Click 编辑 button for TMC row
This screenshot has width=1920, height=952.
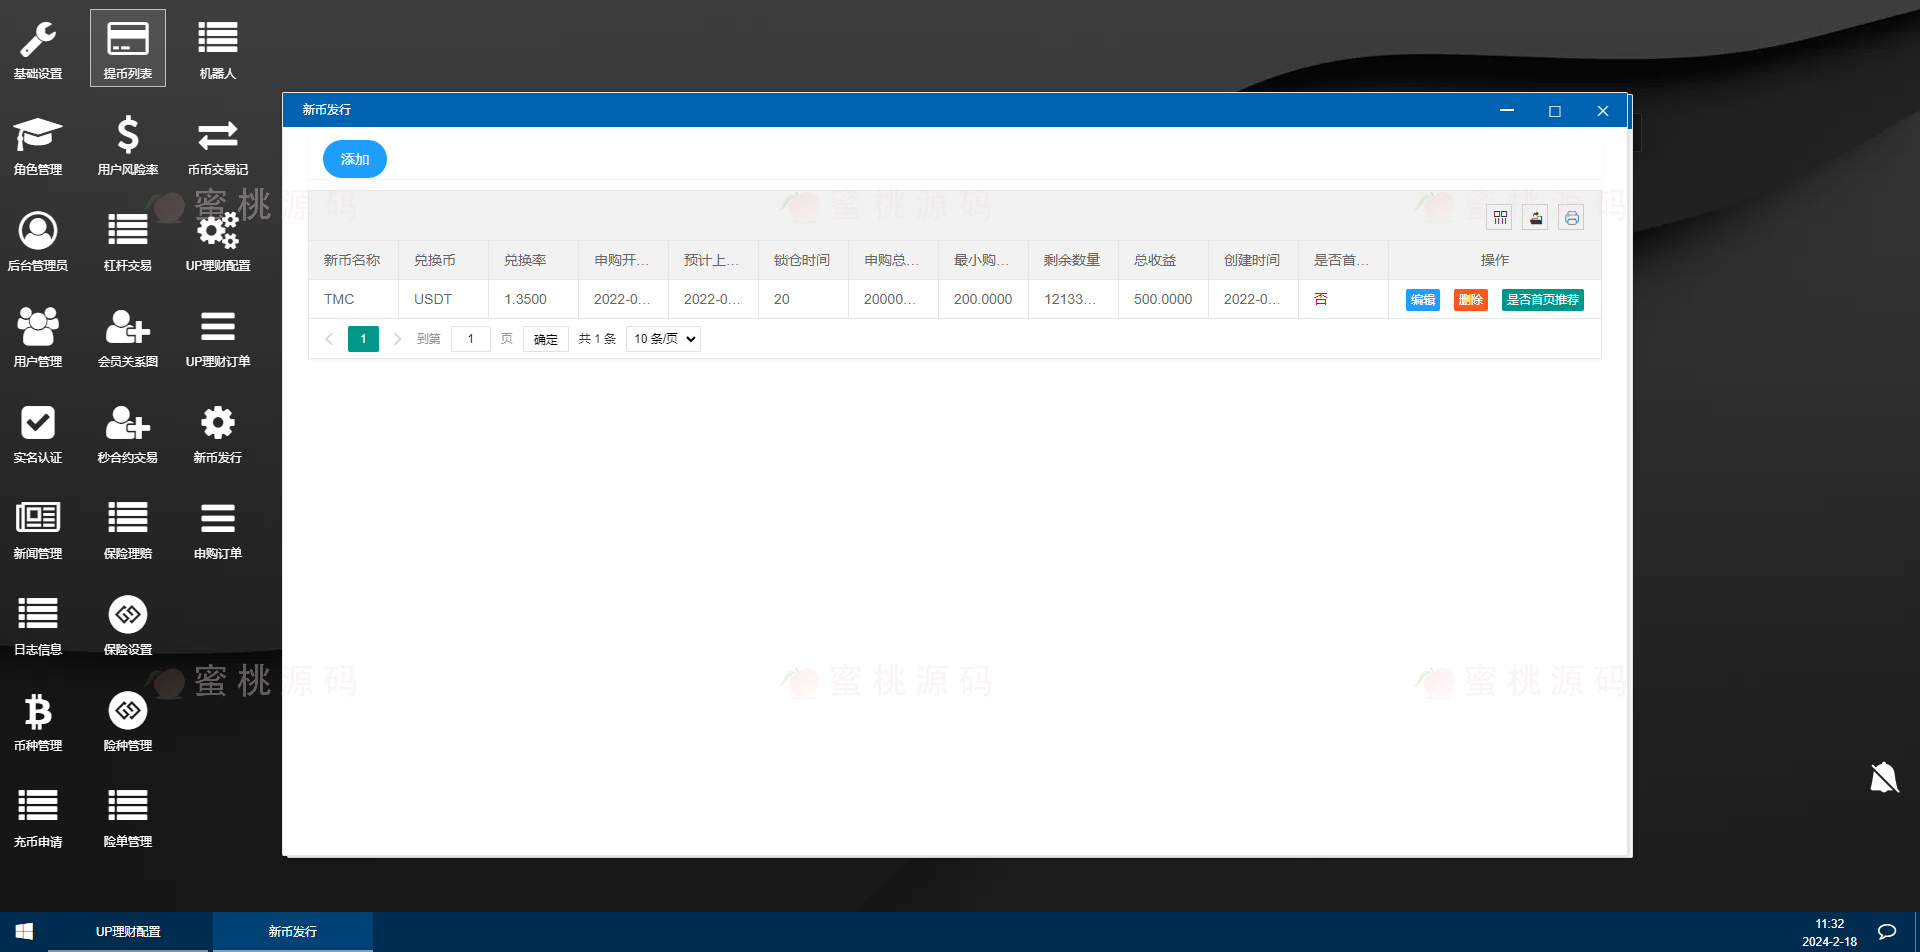(1422, 300)
